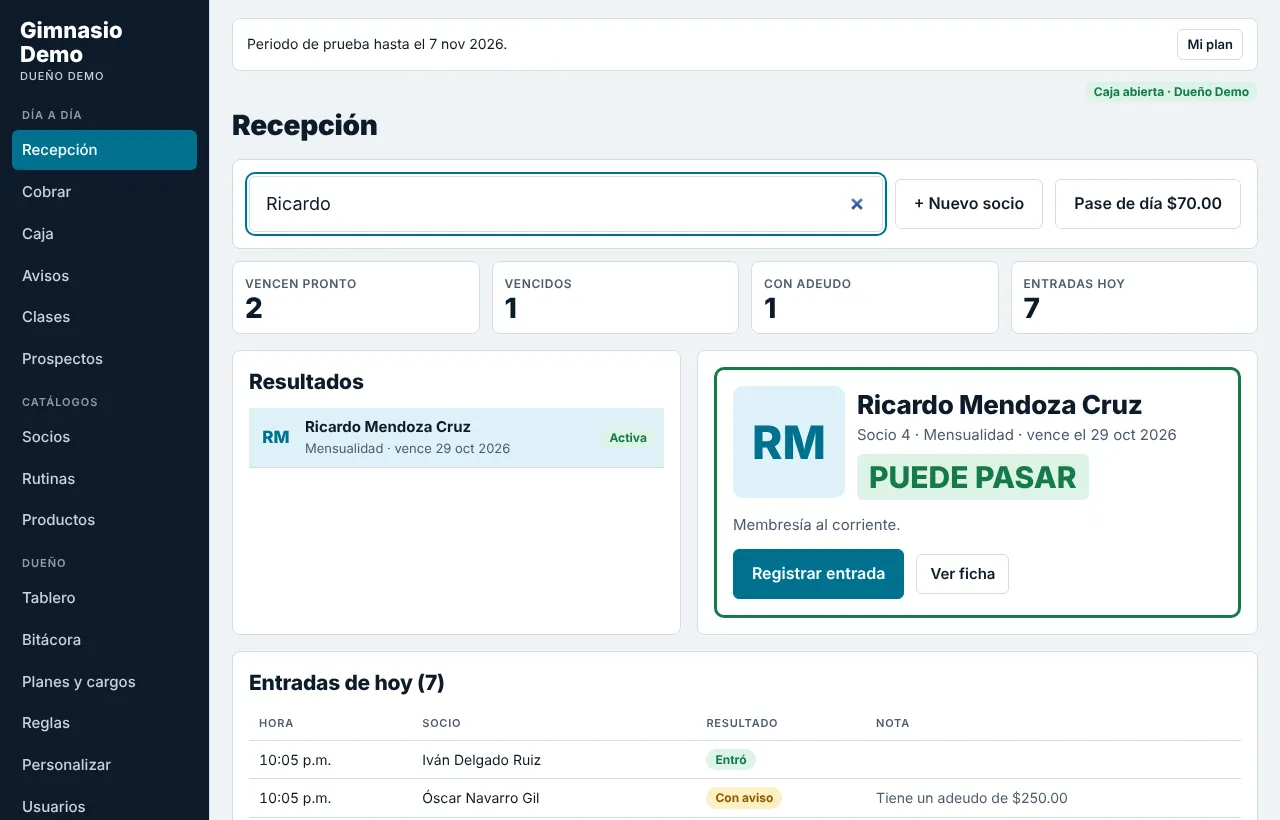This screenshot has width=1280, height=820.
Task: Open the Con adeudo stat card
Action: click(x=875, y=298)
